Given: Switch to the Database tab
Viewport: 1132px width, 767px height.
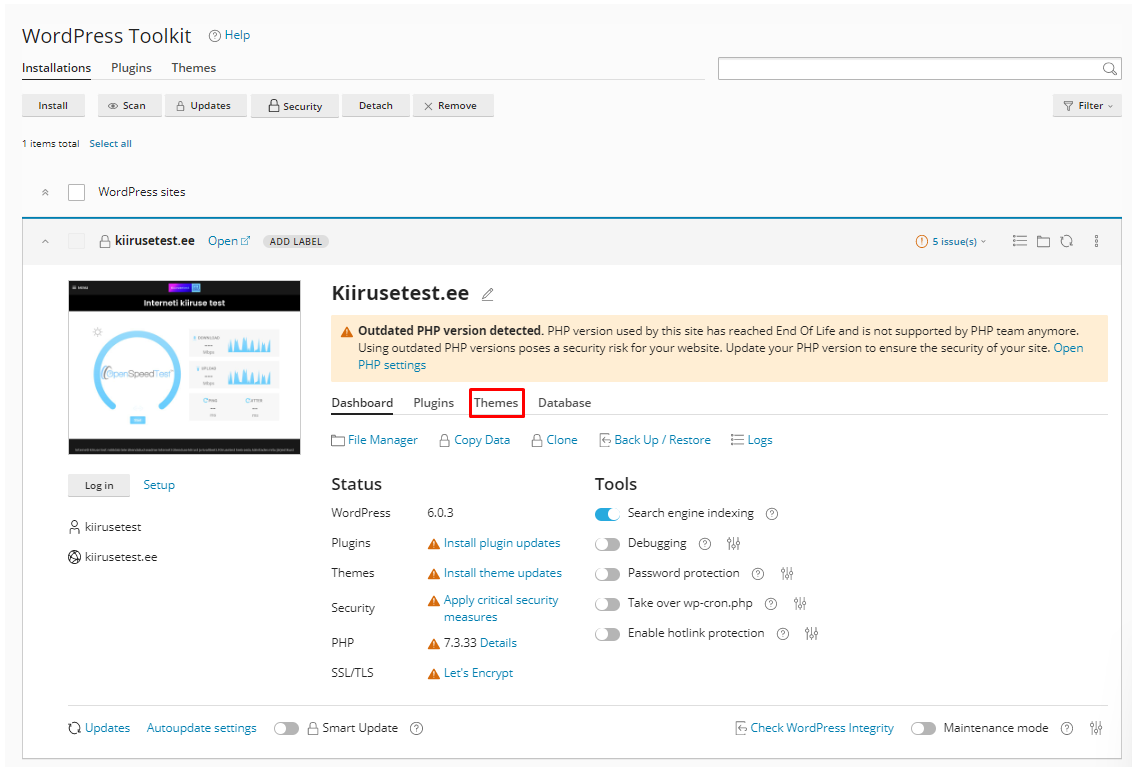Looking at the screenshot, I should click(x=564, y=403).
